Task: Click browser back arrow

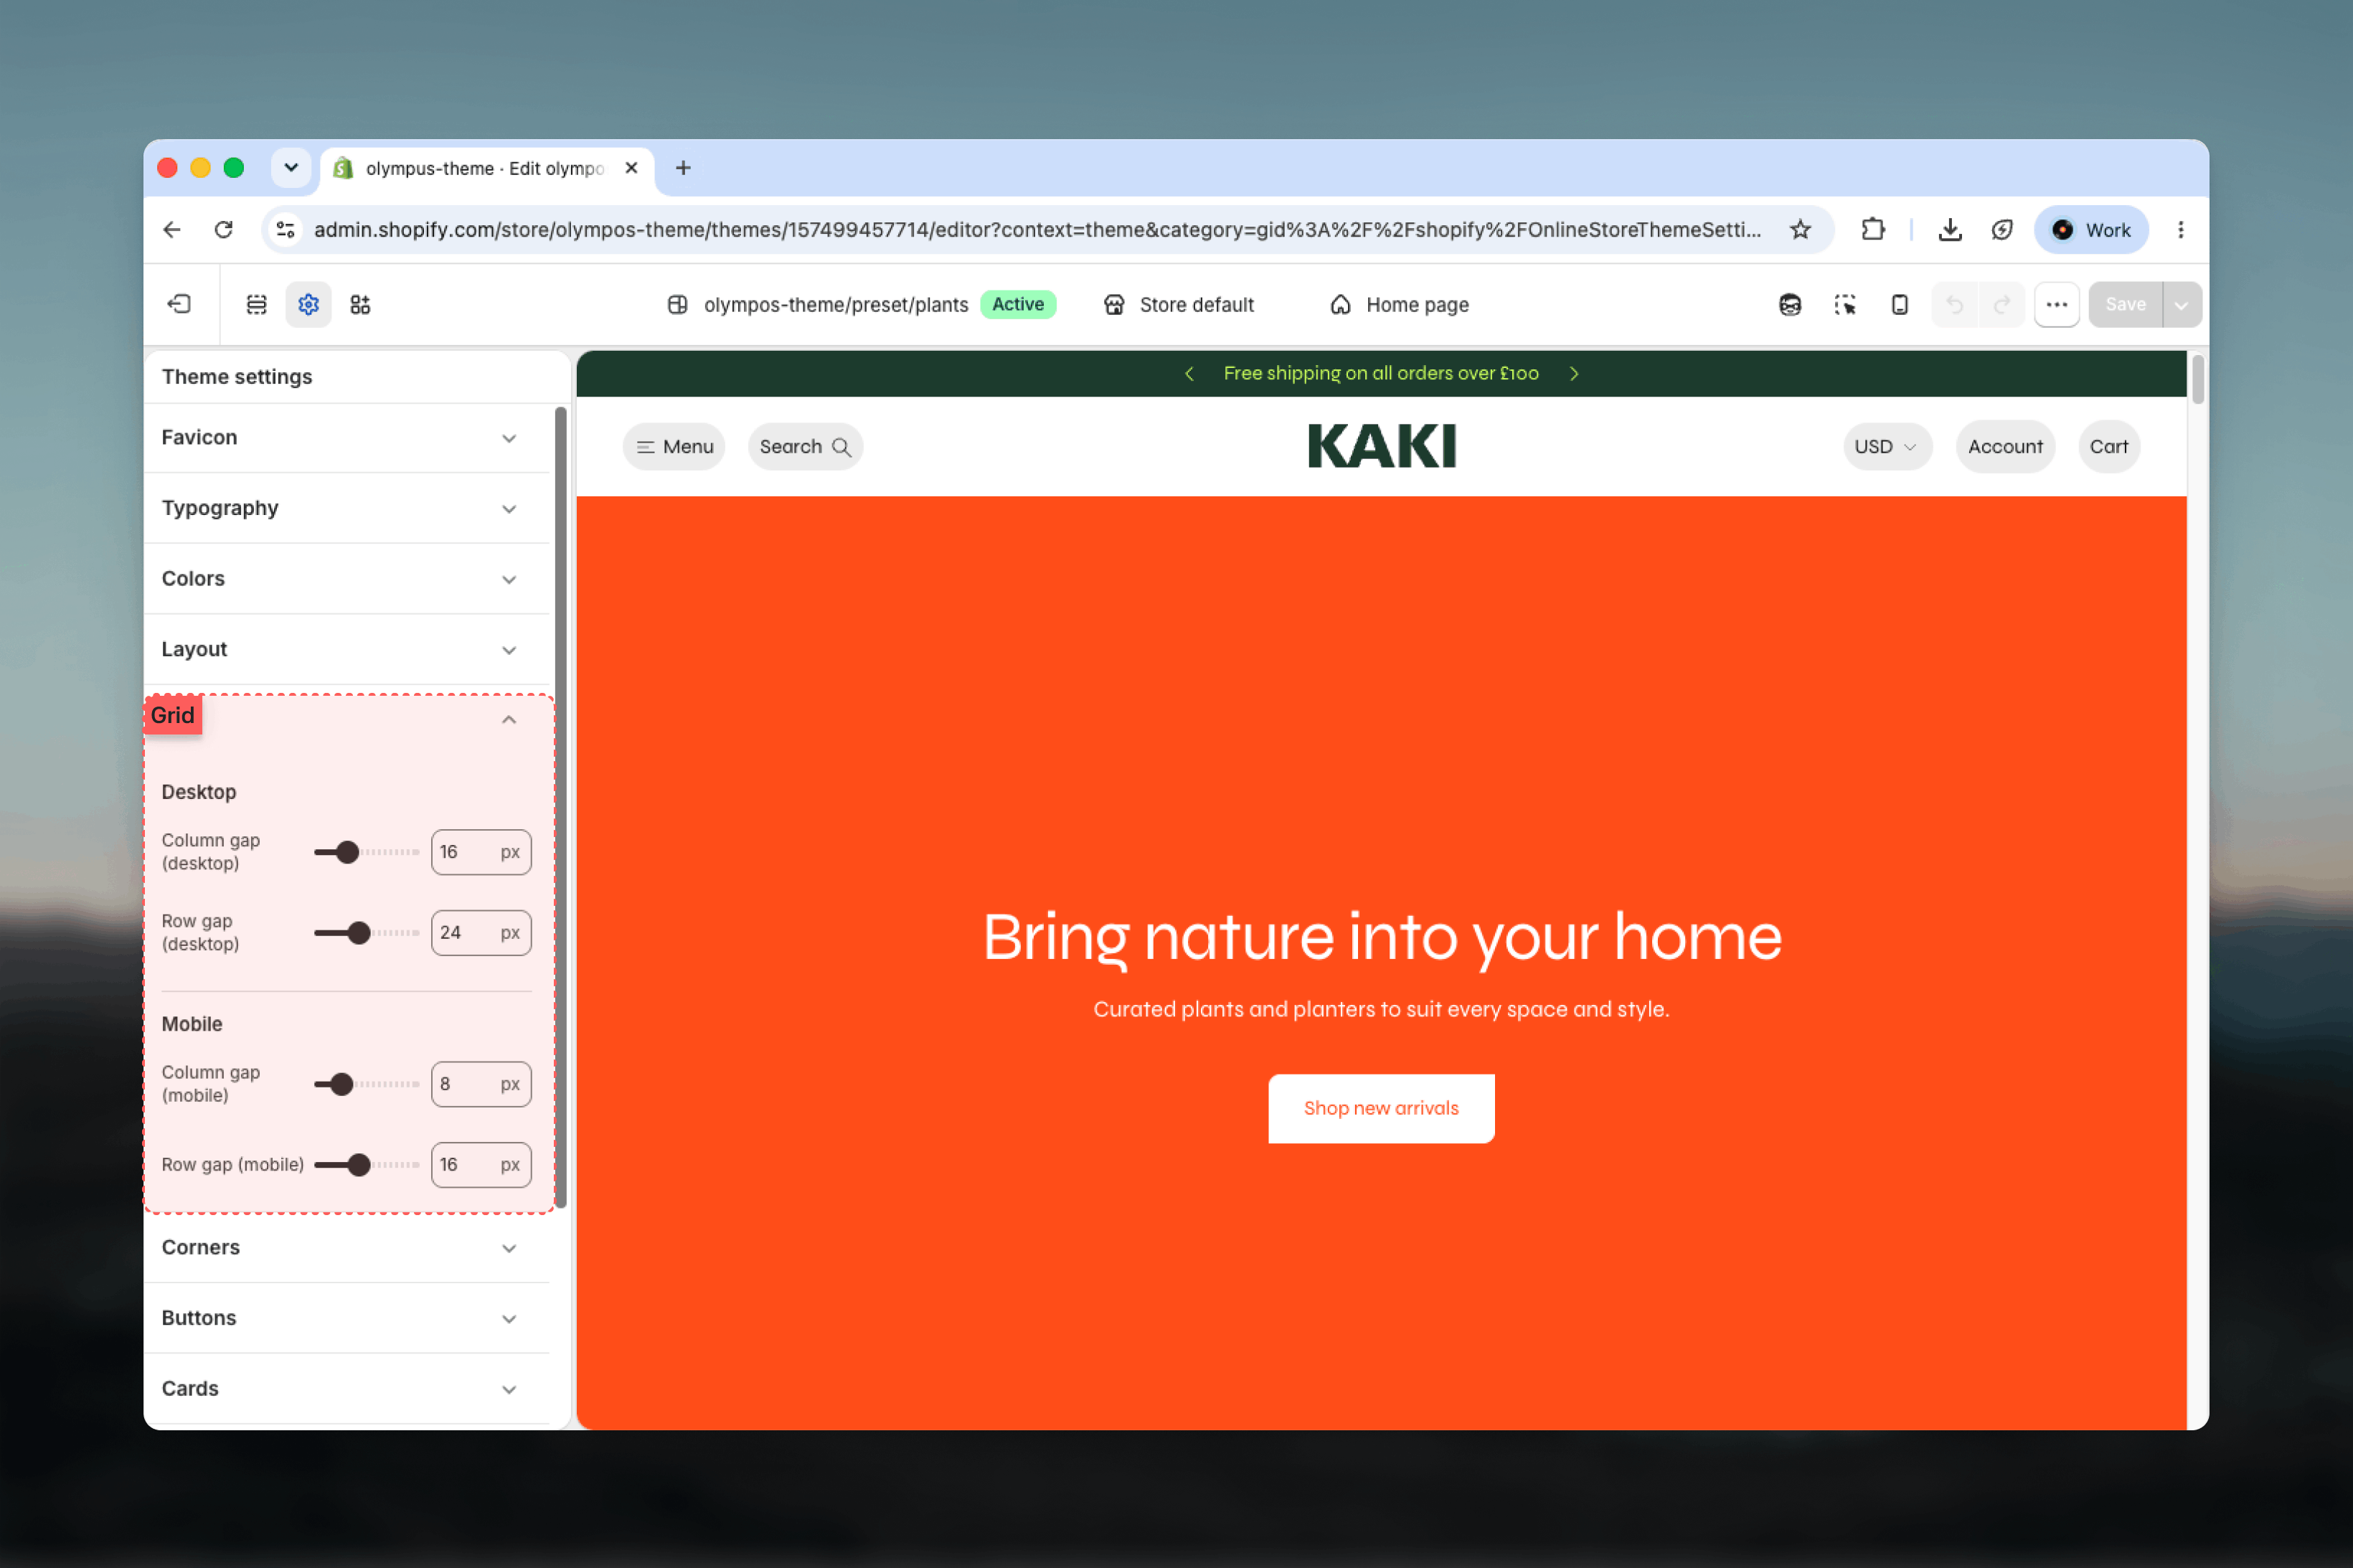Action: pyautogui.click(x=172, y=230)
